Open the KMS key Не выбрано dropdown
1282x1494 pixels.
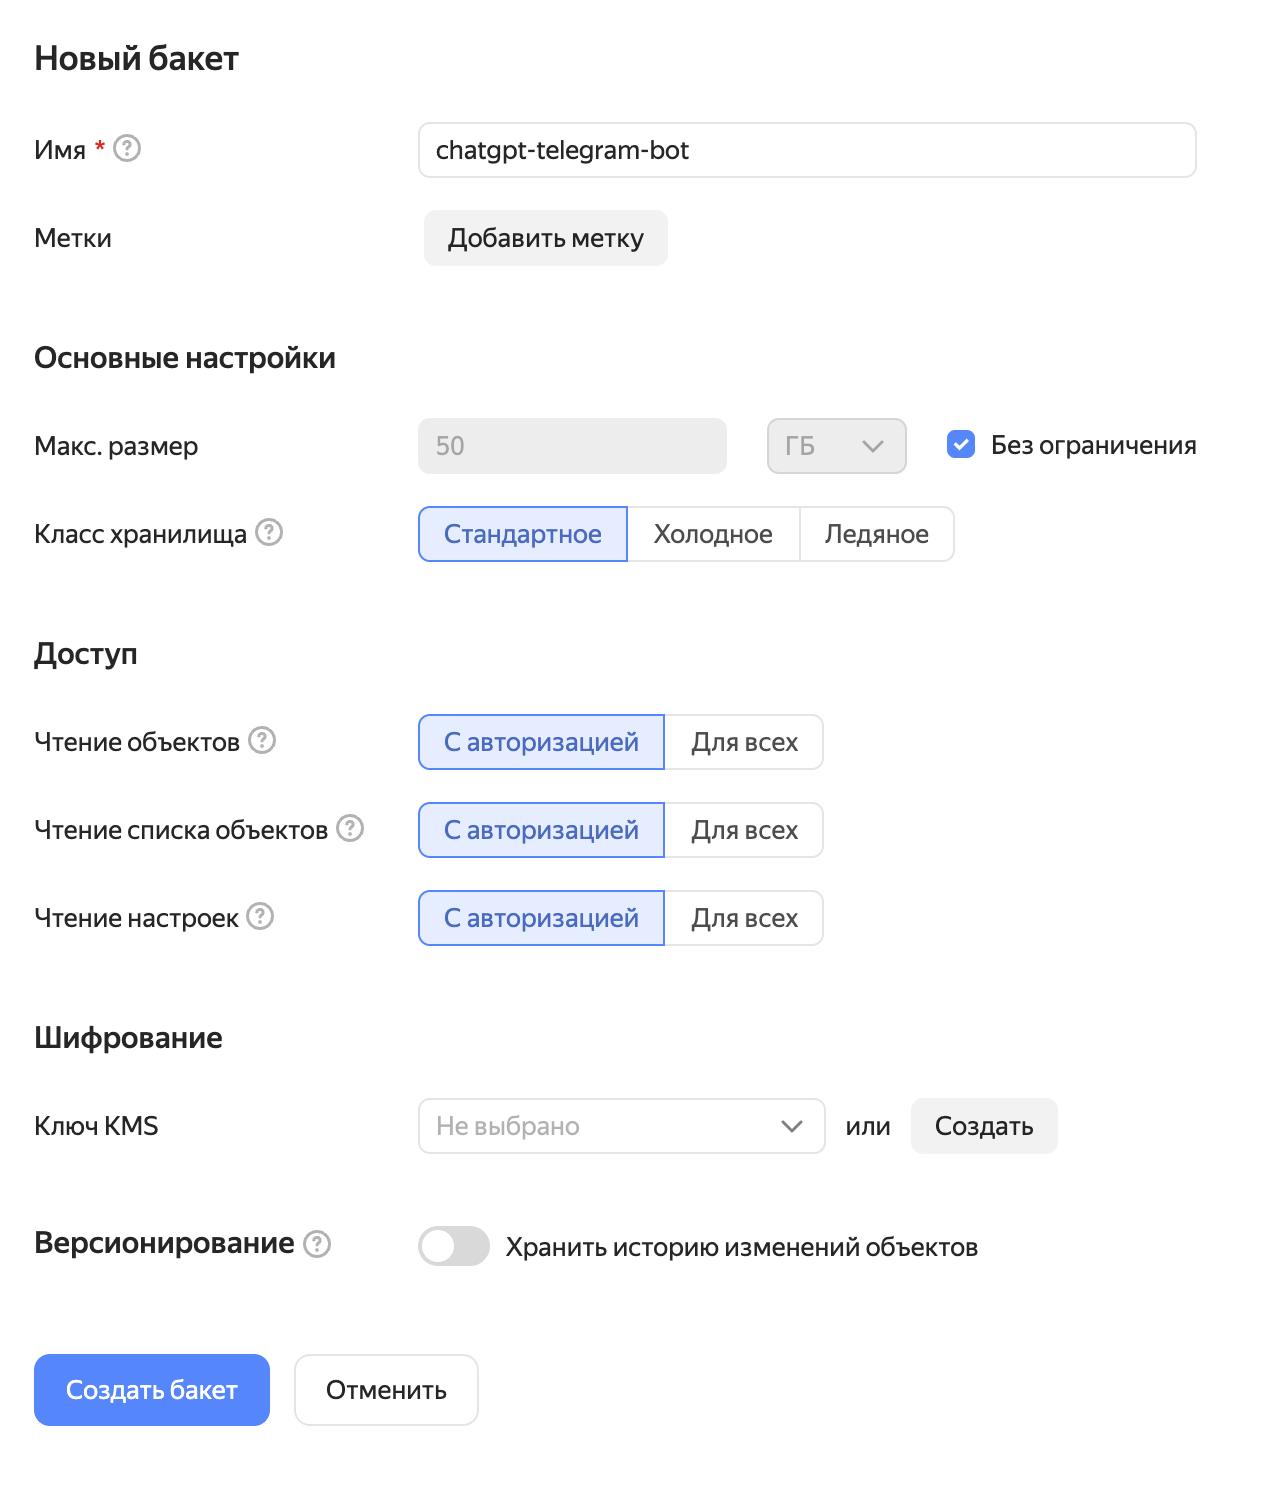621,1126
